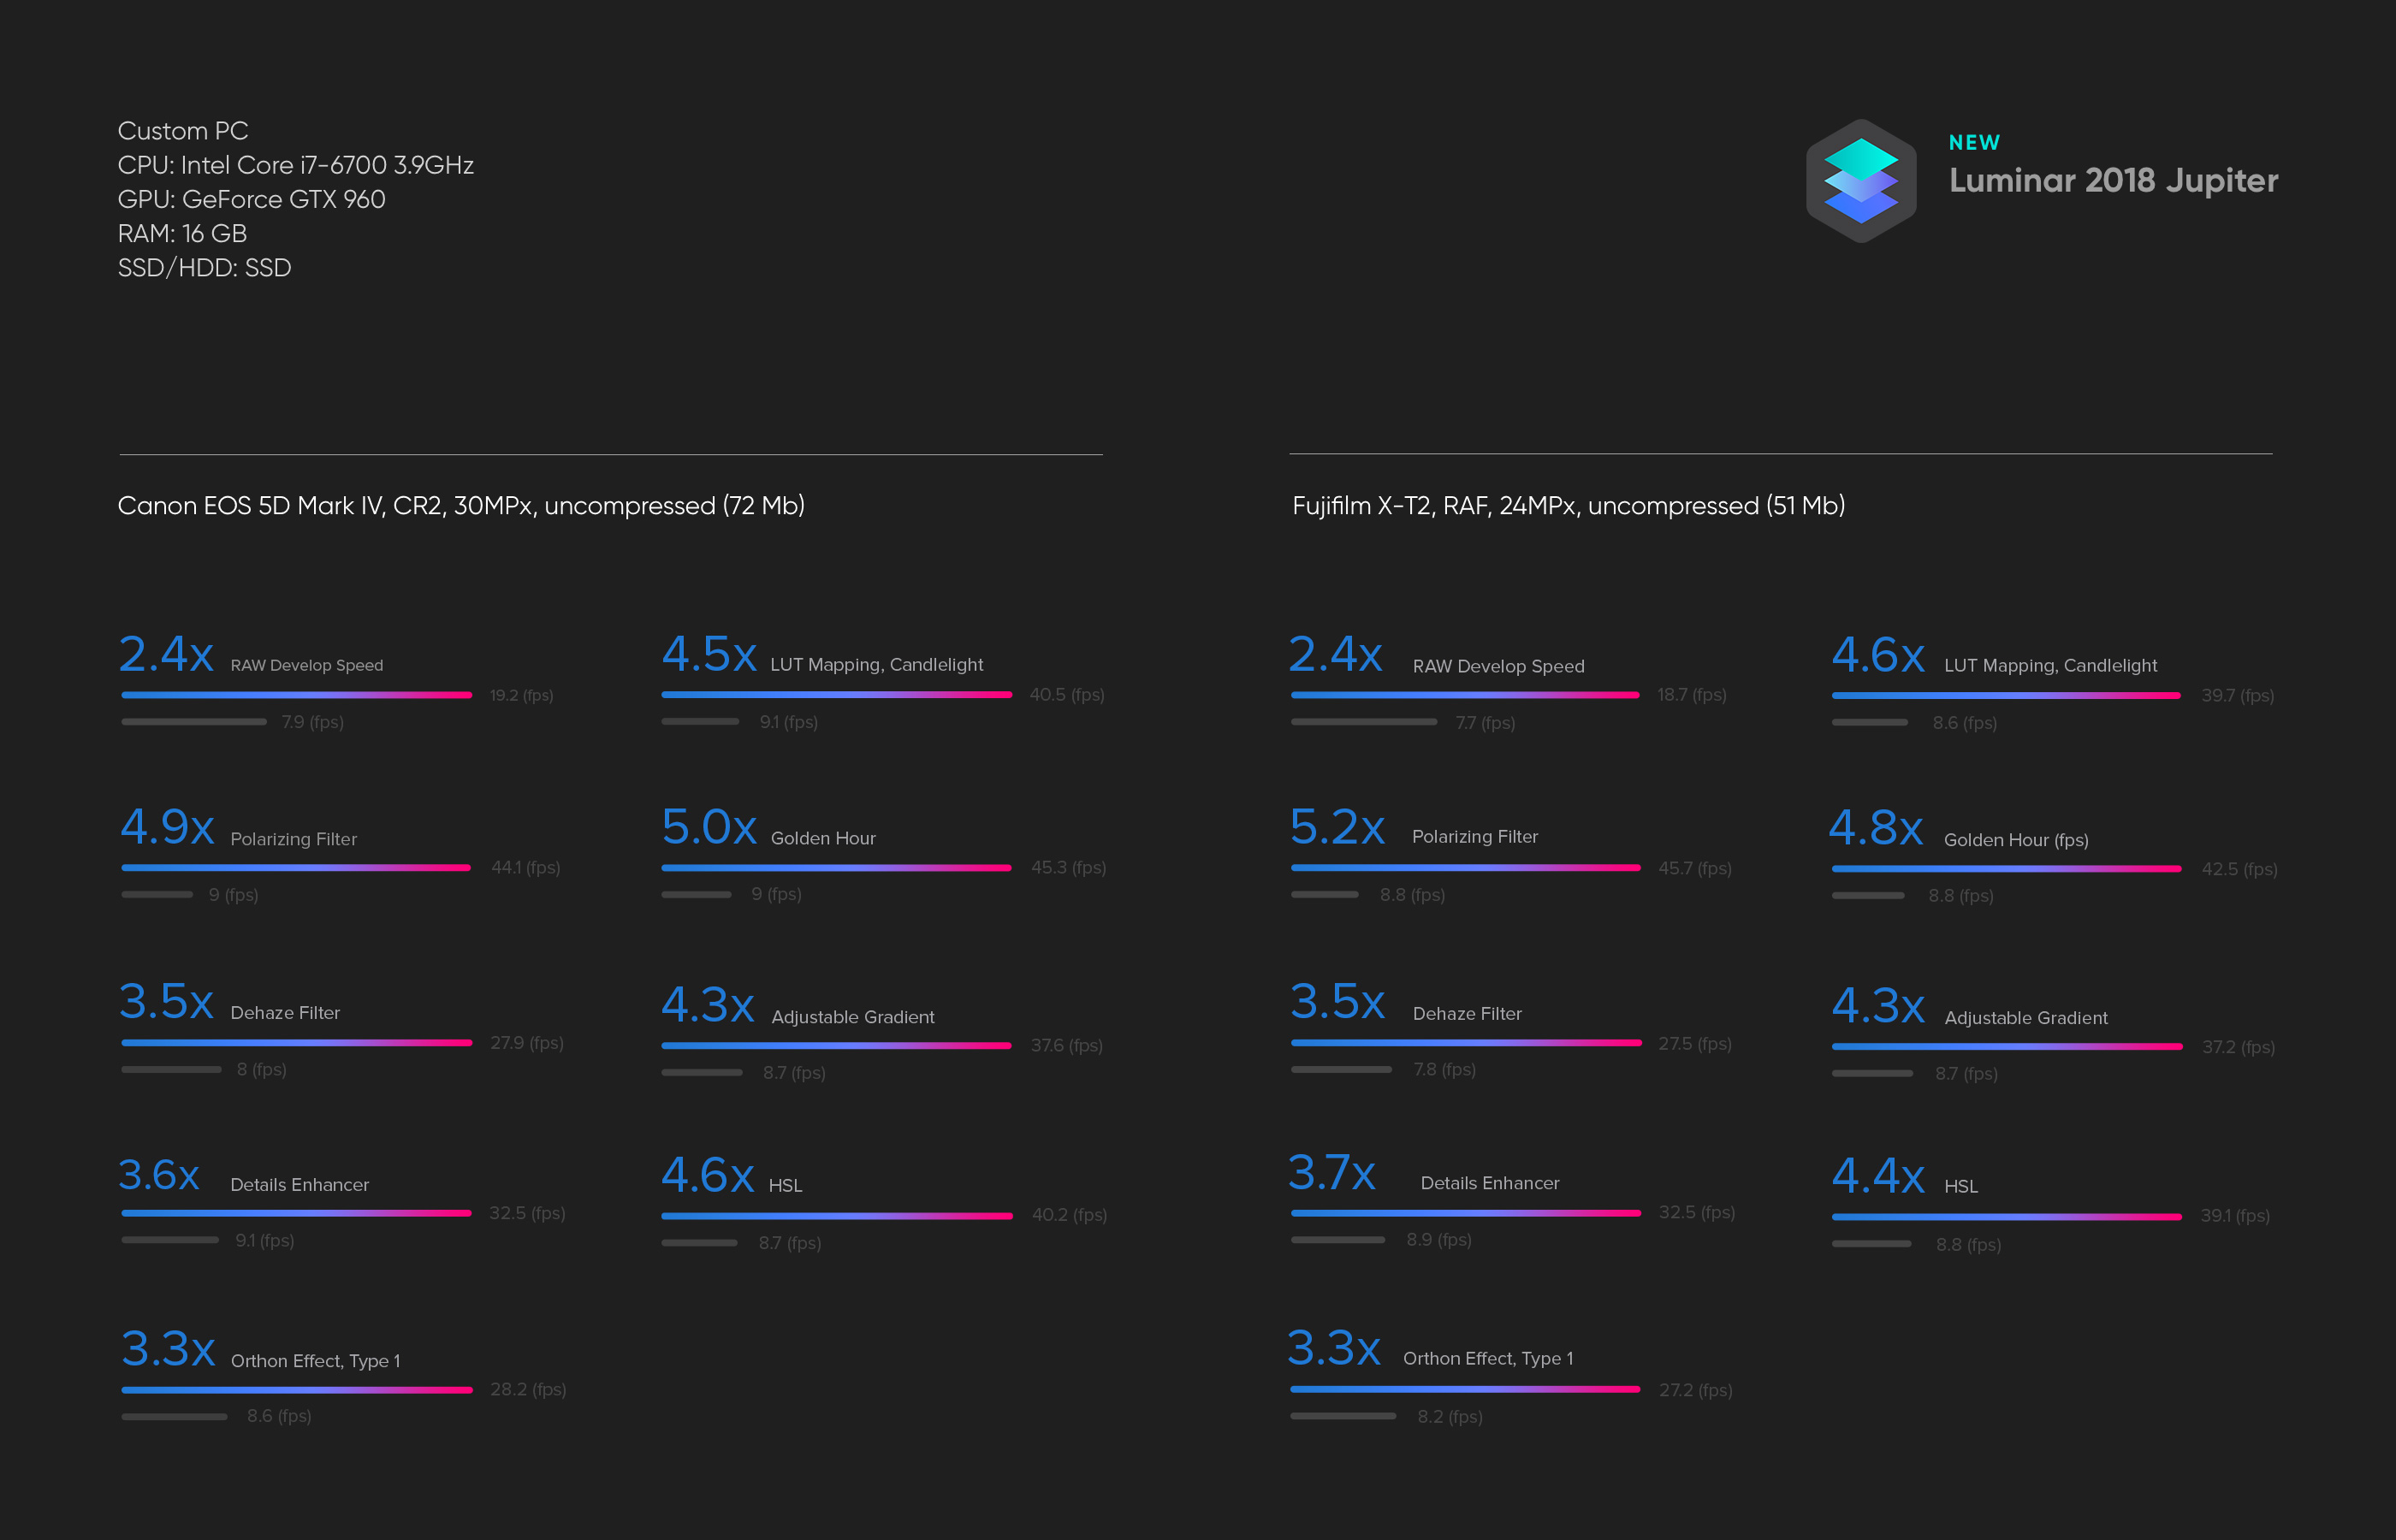Viewport: 2396px width, 1540px height.
Task: Click the Fujifilm 3.7x Details Enhancer value
Action: point(1332,1172)
